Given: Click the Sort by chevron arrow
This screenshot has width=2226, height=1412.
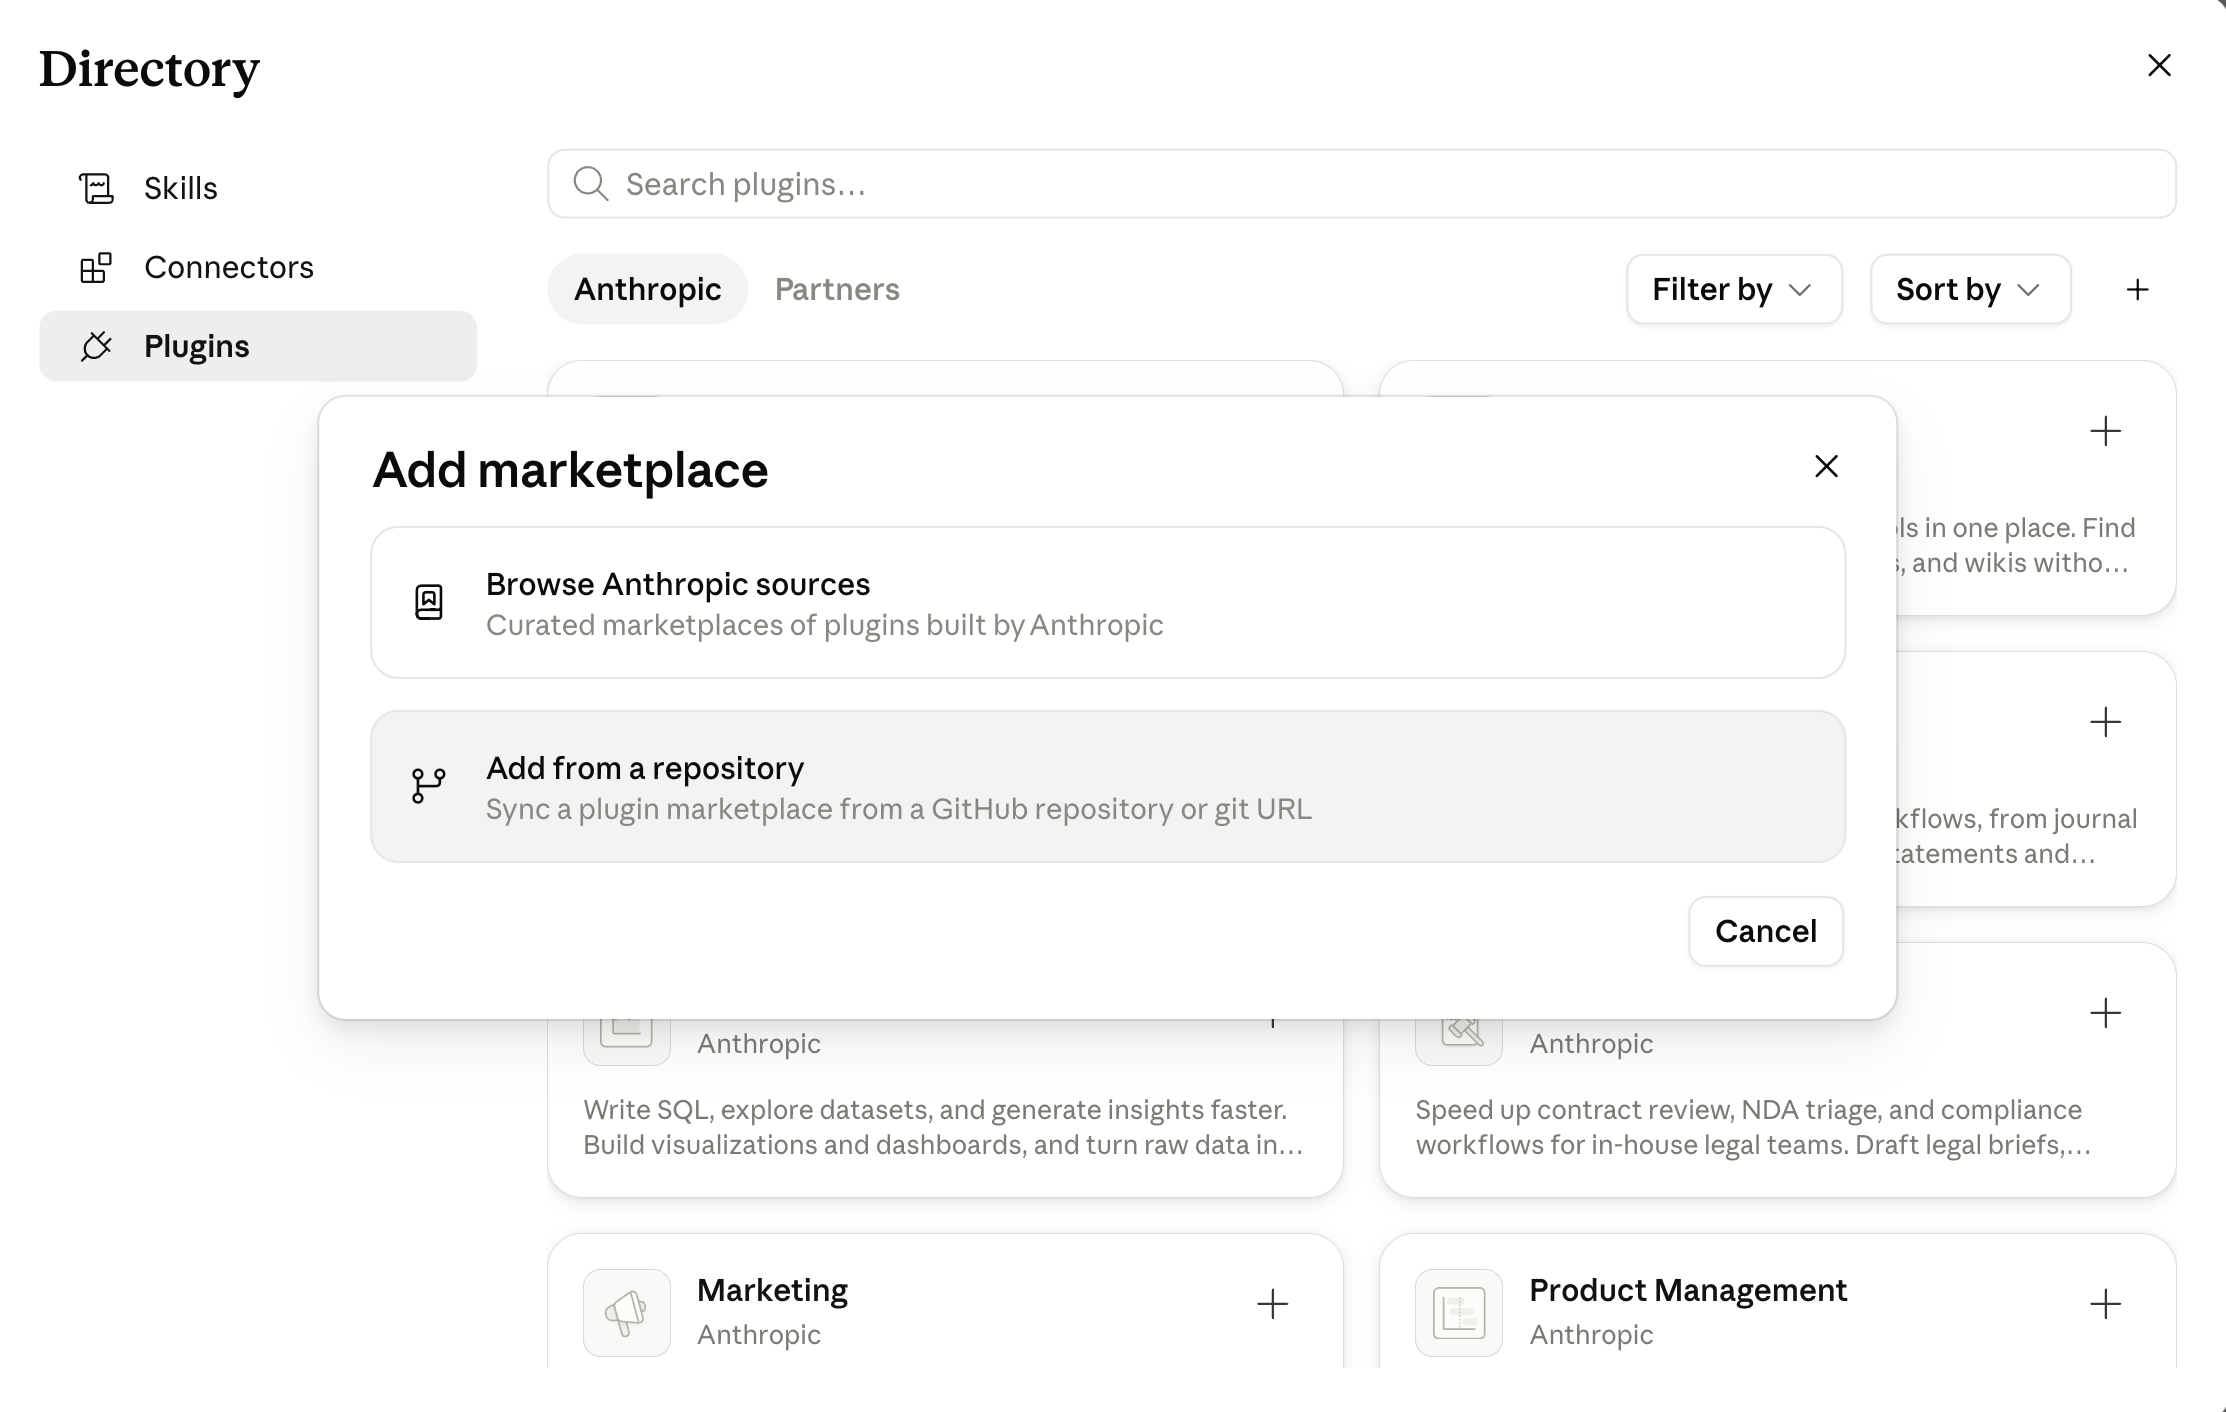Looking at the screenshot, I should tap(2028, 290).
